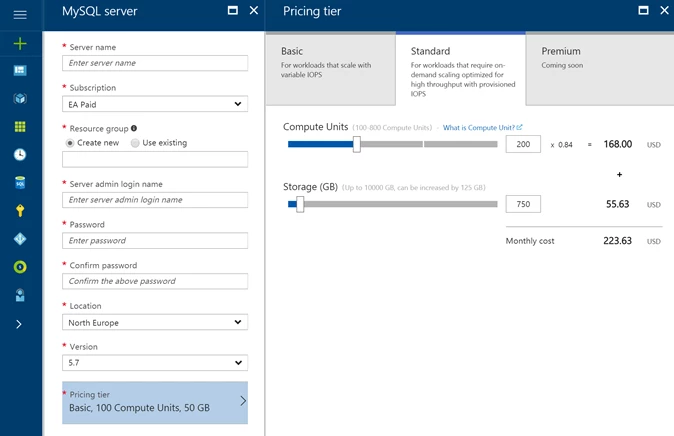674x436 pixels.
Task: Switch to the Basic pricing tab
Action: tap(331, 69)
